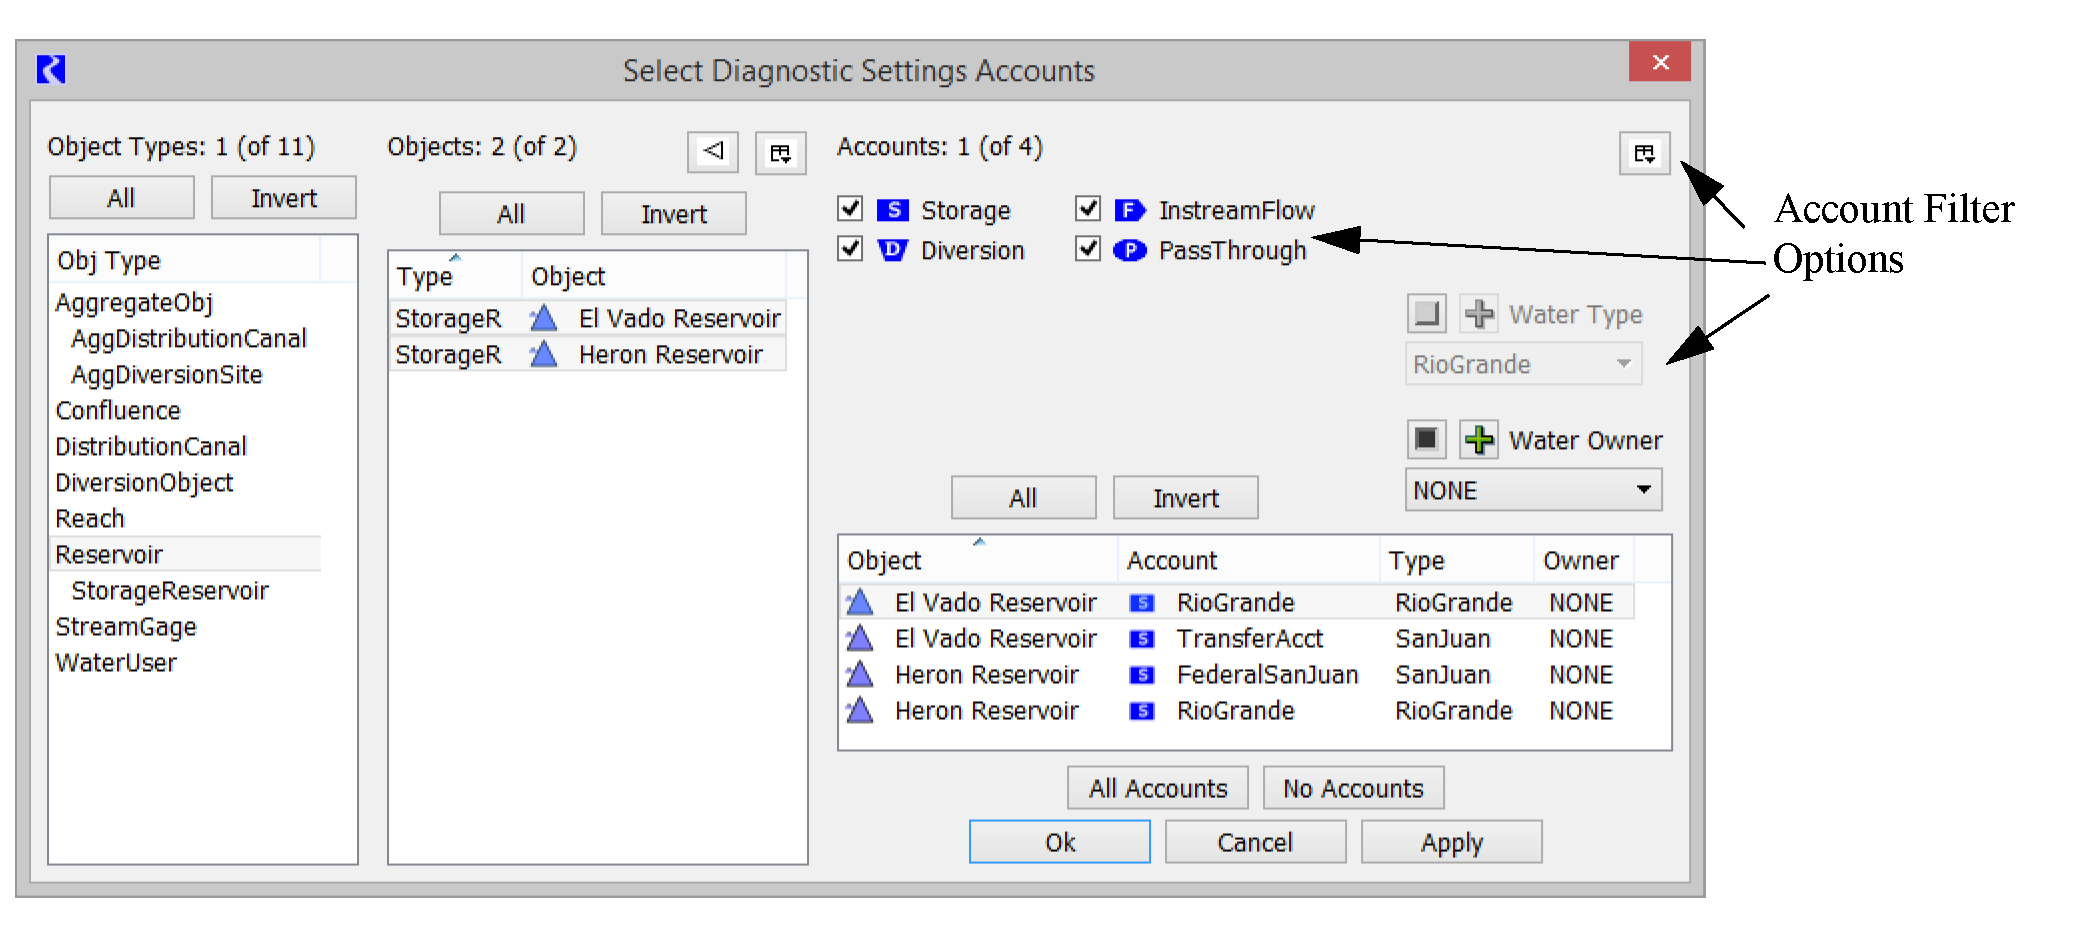Select the Heron Reservoir triangle icon in objects
This screenshot has width=2082, height=948.
click(544, 355)
